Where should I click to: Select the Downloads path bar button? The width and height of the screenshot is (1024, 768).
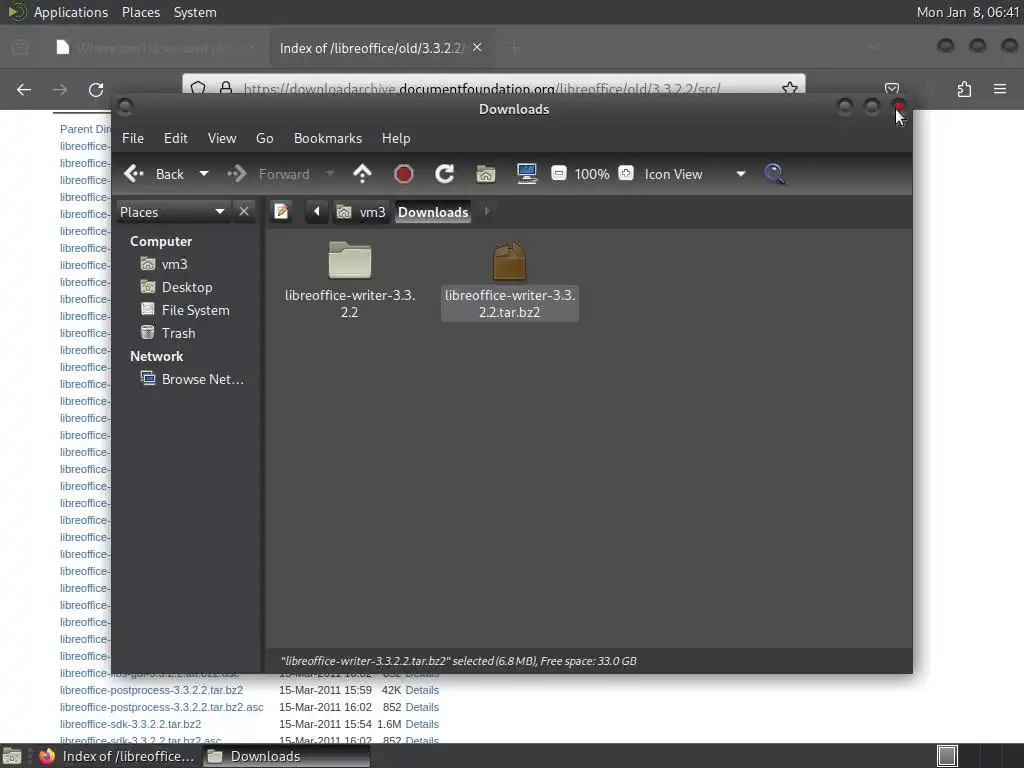click(433, 212)
